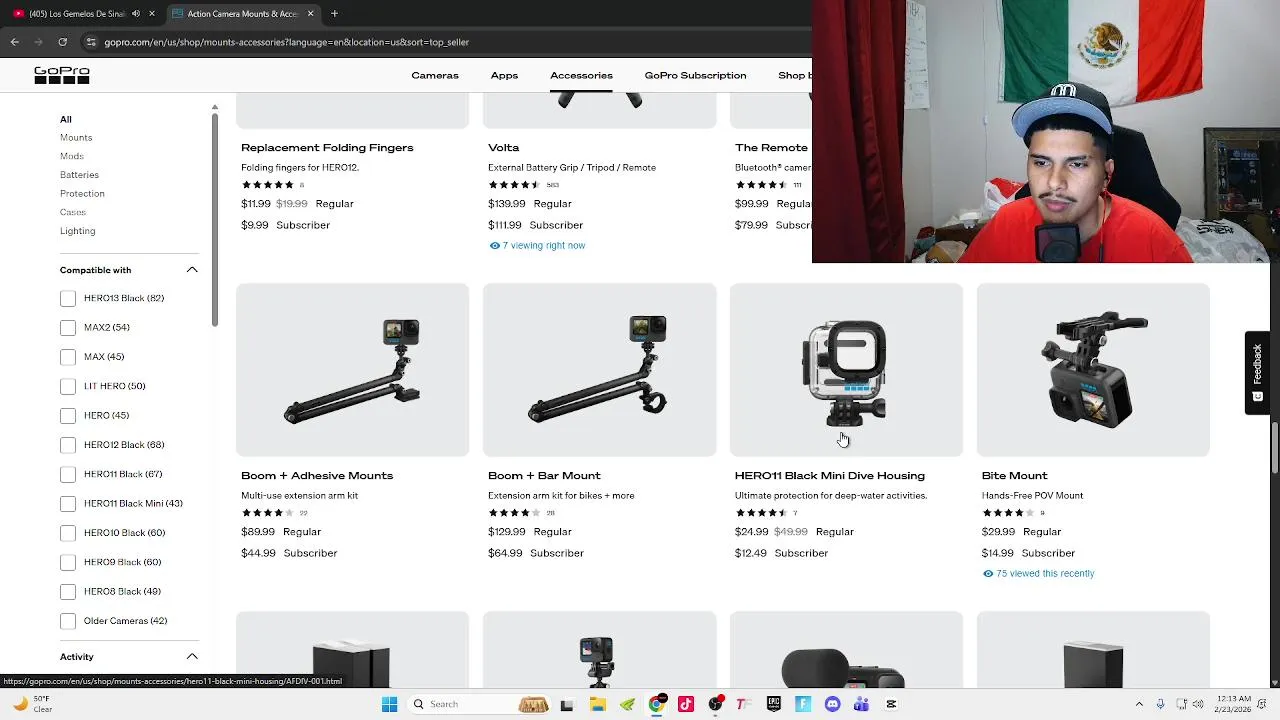Filter by Mods category
Screen dimensions: 1280x720
[72, 156]
